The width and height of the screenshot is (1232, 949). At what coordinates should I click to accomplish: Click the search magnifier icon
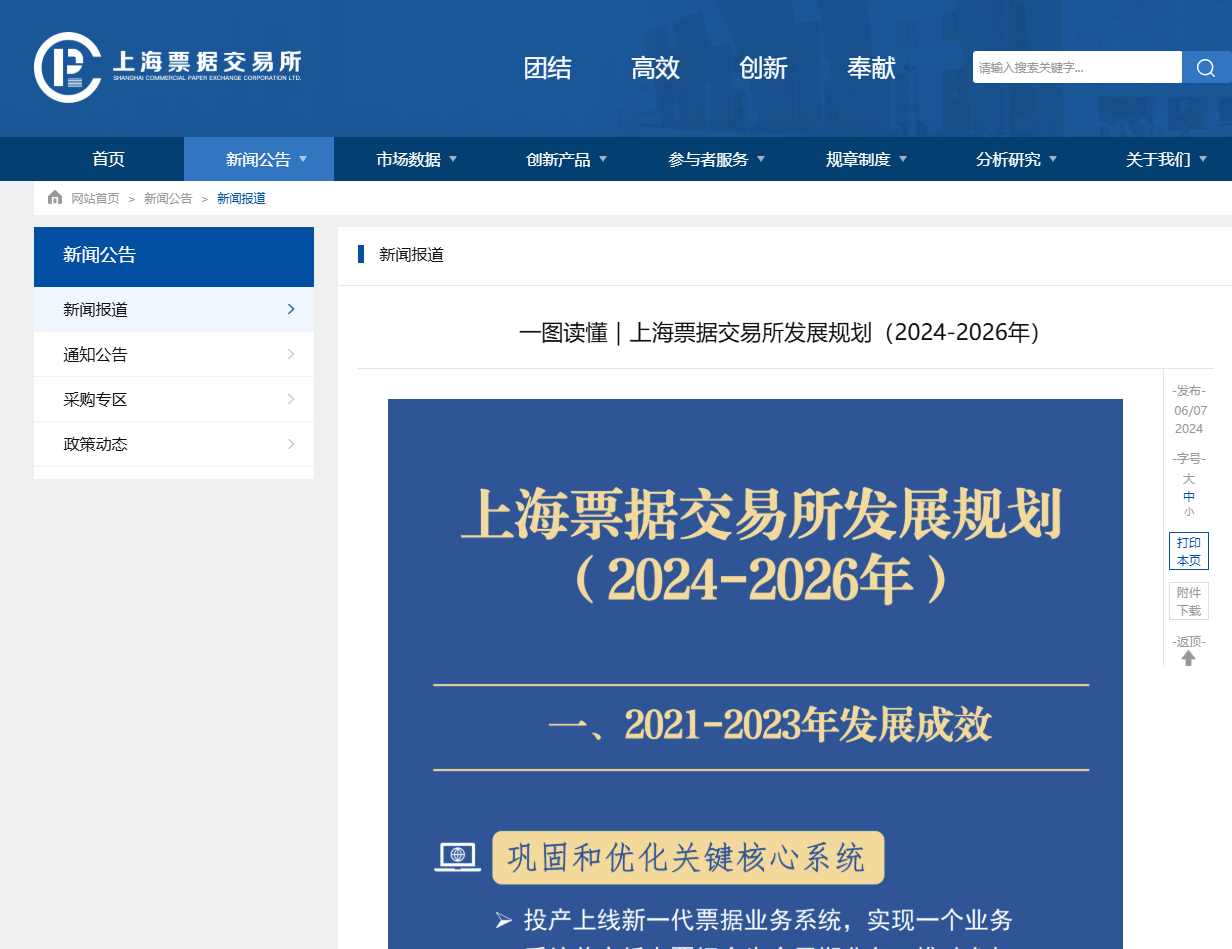click(x=1206, y=67)
